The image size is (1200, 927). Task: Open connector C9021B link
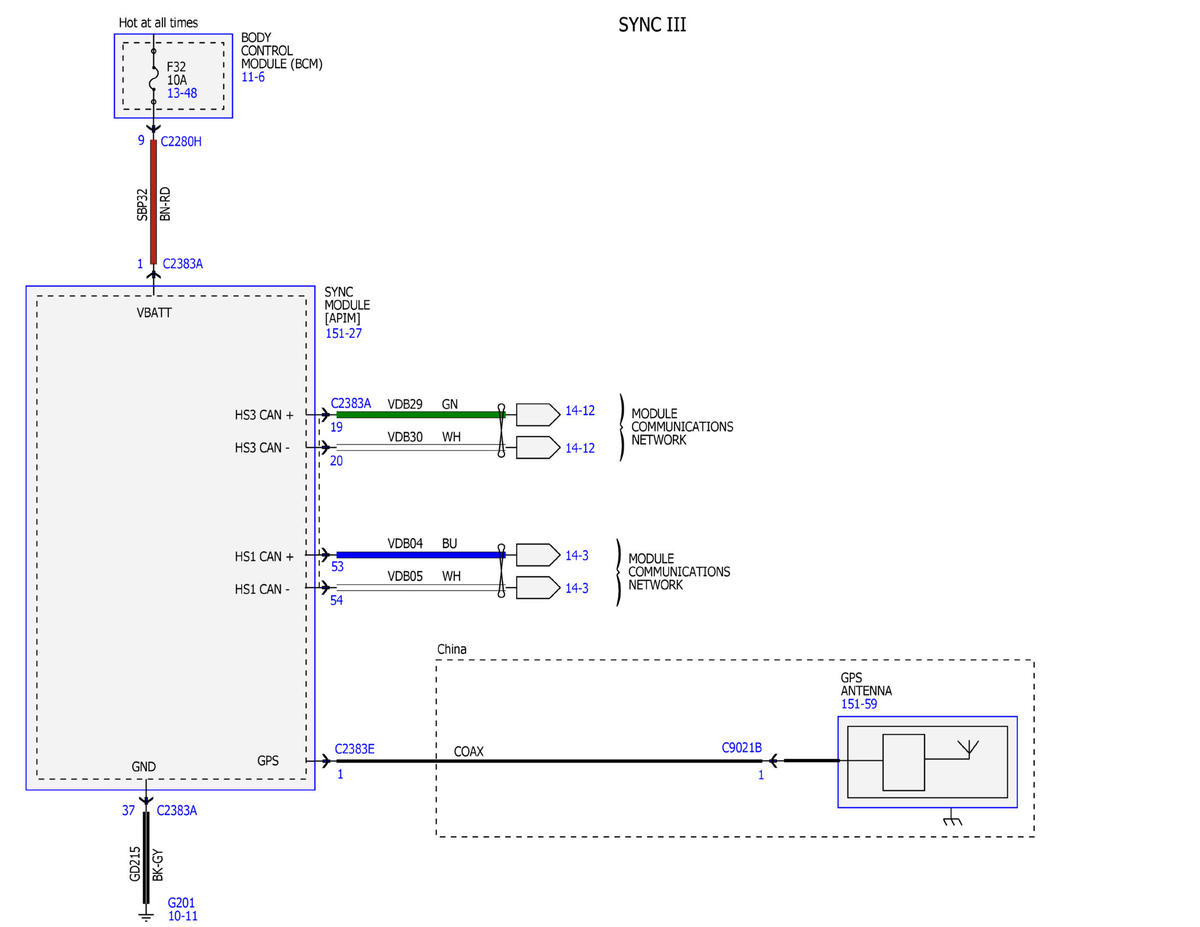click(x=742, y=748)
